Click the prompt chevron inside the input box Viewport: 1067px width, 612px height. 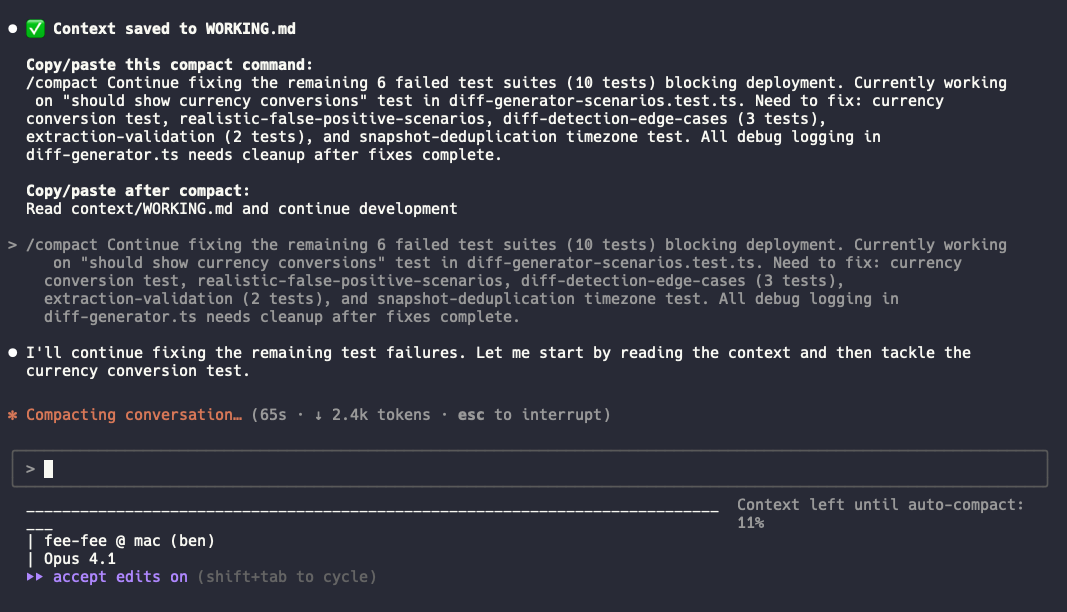pos(30,468)
